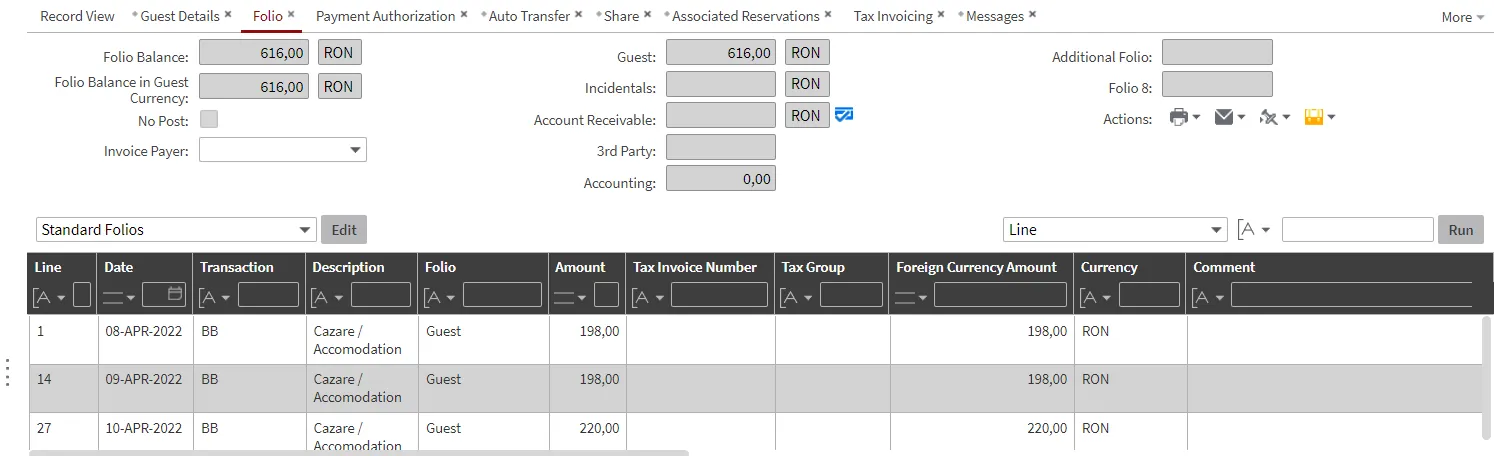This screenshot has width=1494, height=456.
Task: Switch to the Payment Authorization tab
Action: (385, 16)
